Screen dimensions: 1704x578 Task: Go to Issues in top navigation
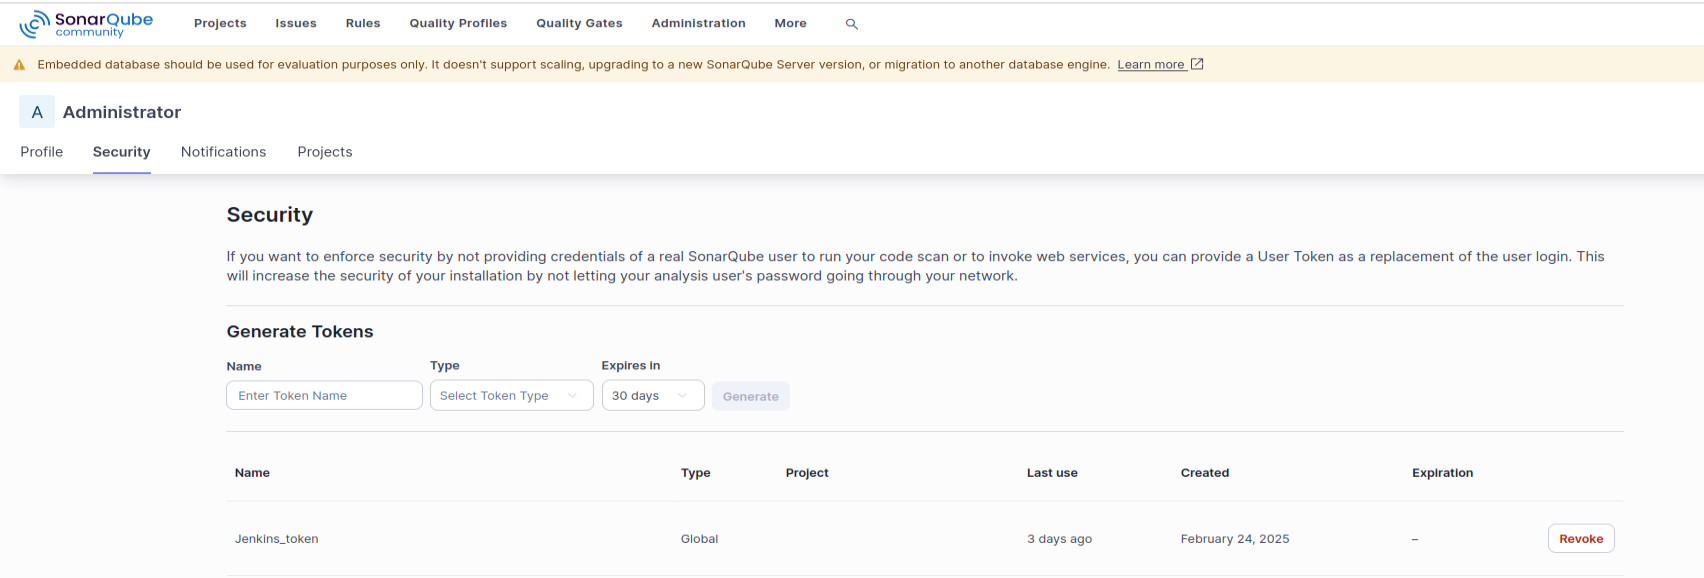coord(296,23)
